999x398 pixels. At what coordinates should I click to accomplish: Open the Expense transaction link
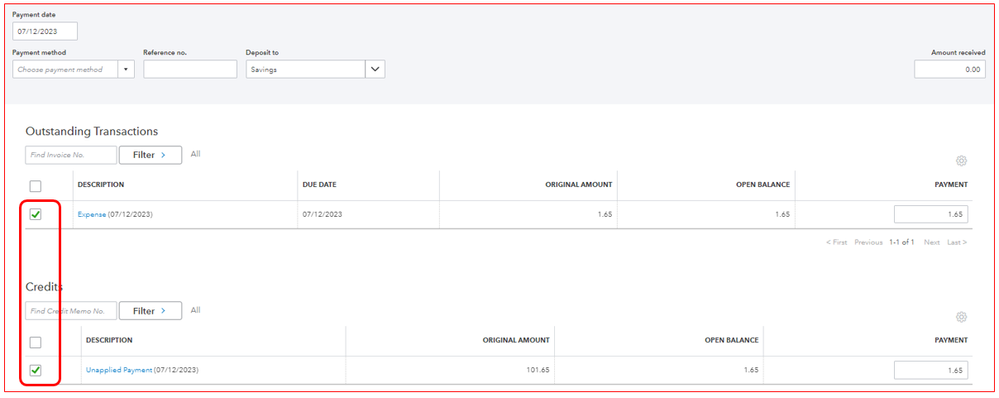[92, 215]
